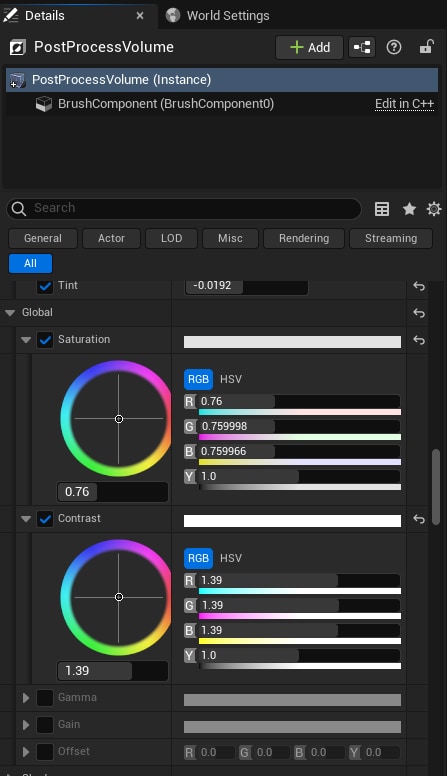Reset the Tint value to default
The width and height of the screenshot is (447, 776).
(419, 286)
